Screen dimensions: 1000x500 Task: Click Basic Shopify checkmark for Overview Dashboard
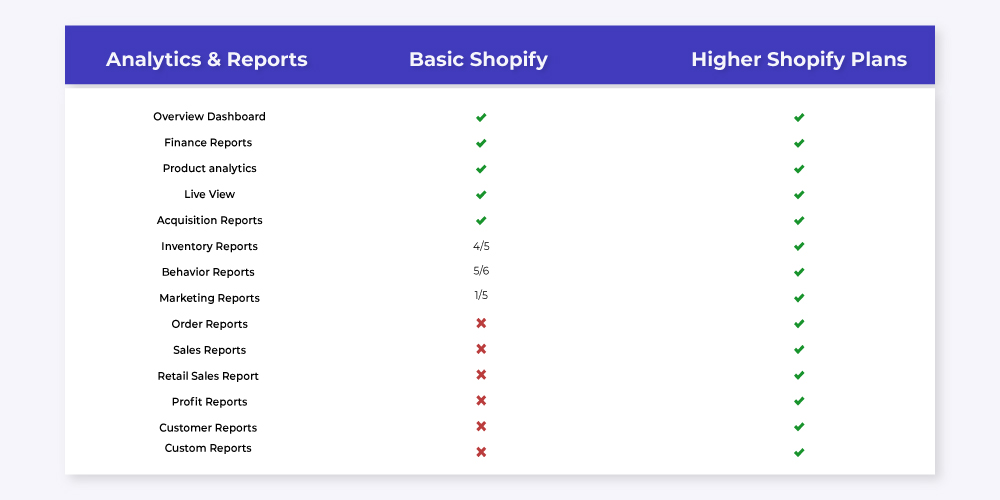click(481, 117)
